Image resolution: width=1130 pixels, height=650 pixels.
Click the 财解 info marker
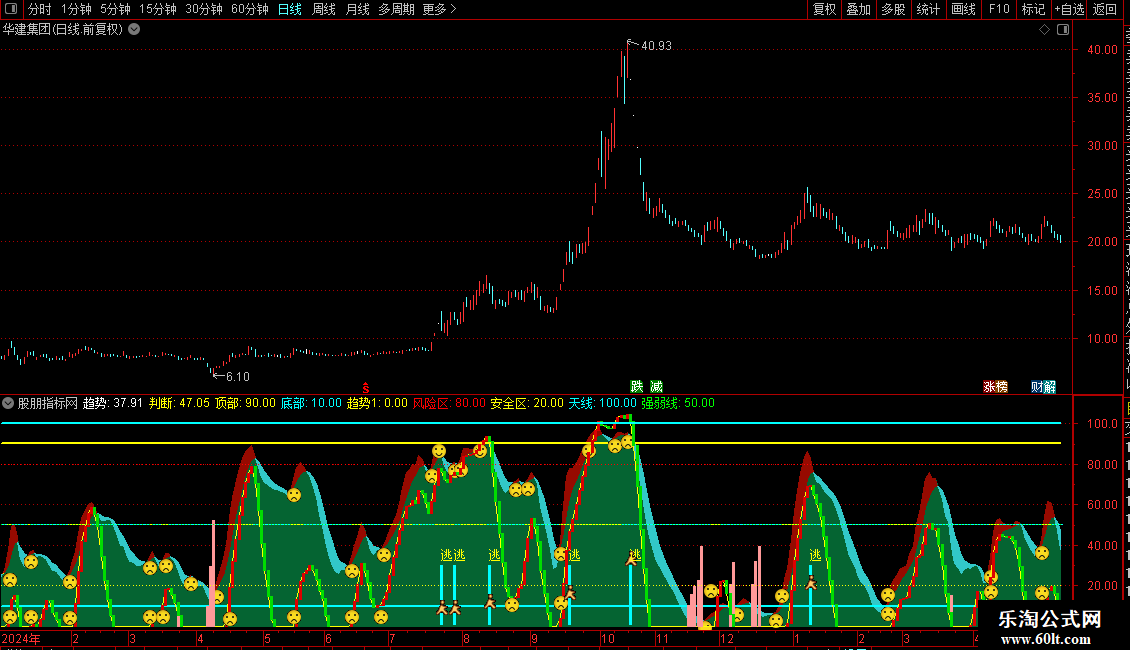[1043, 387]
